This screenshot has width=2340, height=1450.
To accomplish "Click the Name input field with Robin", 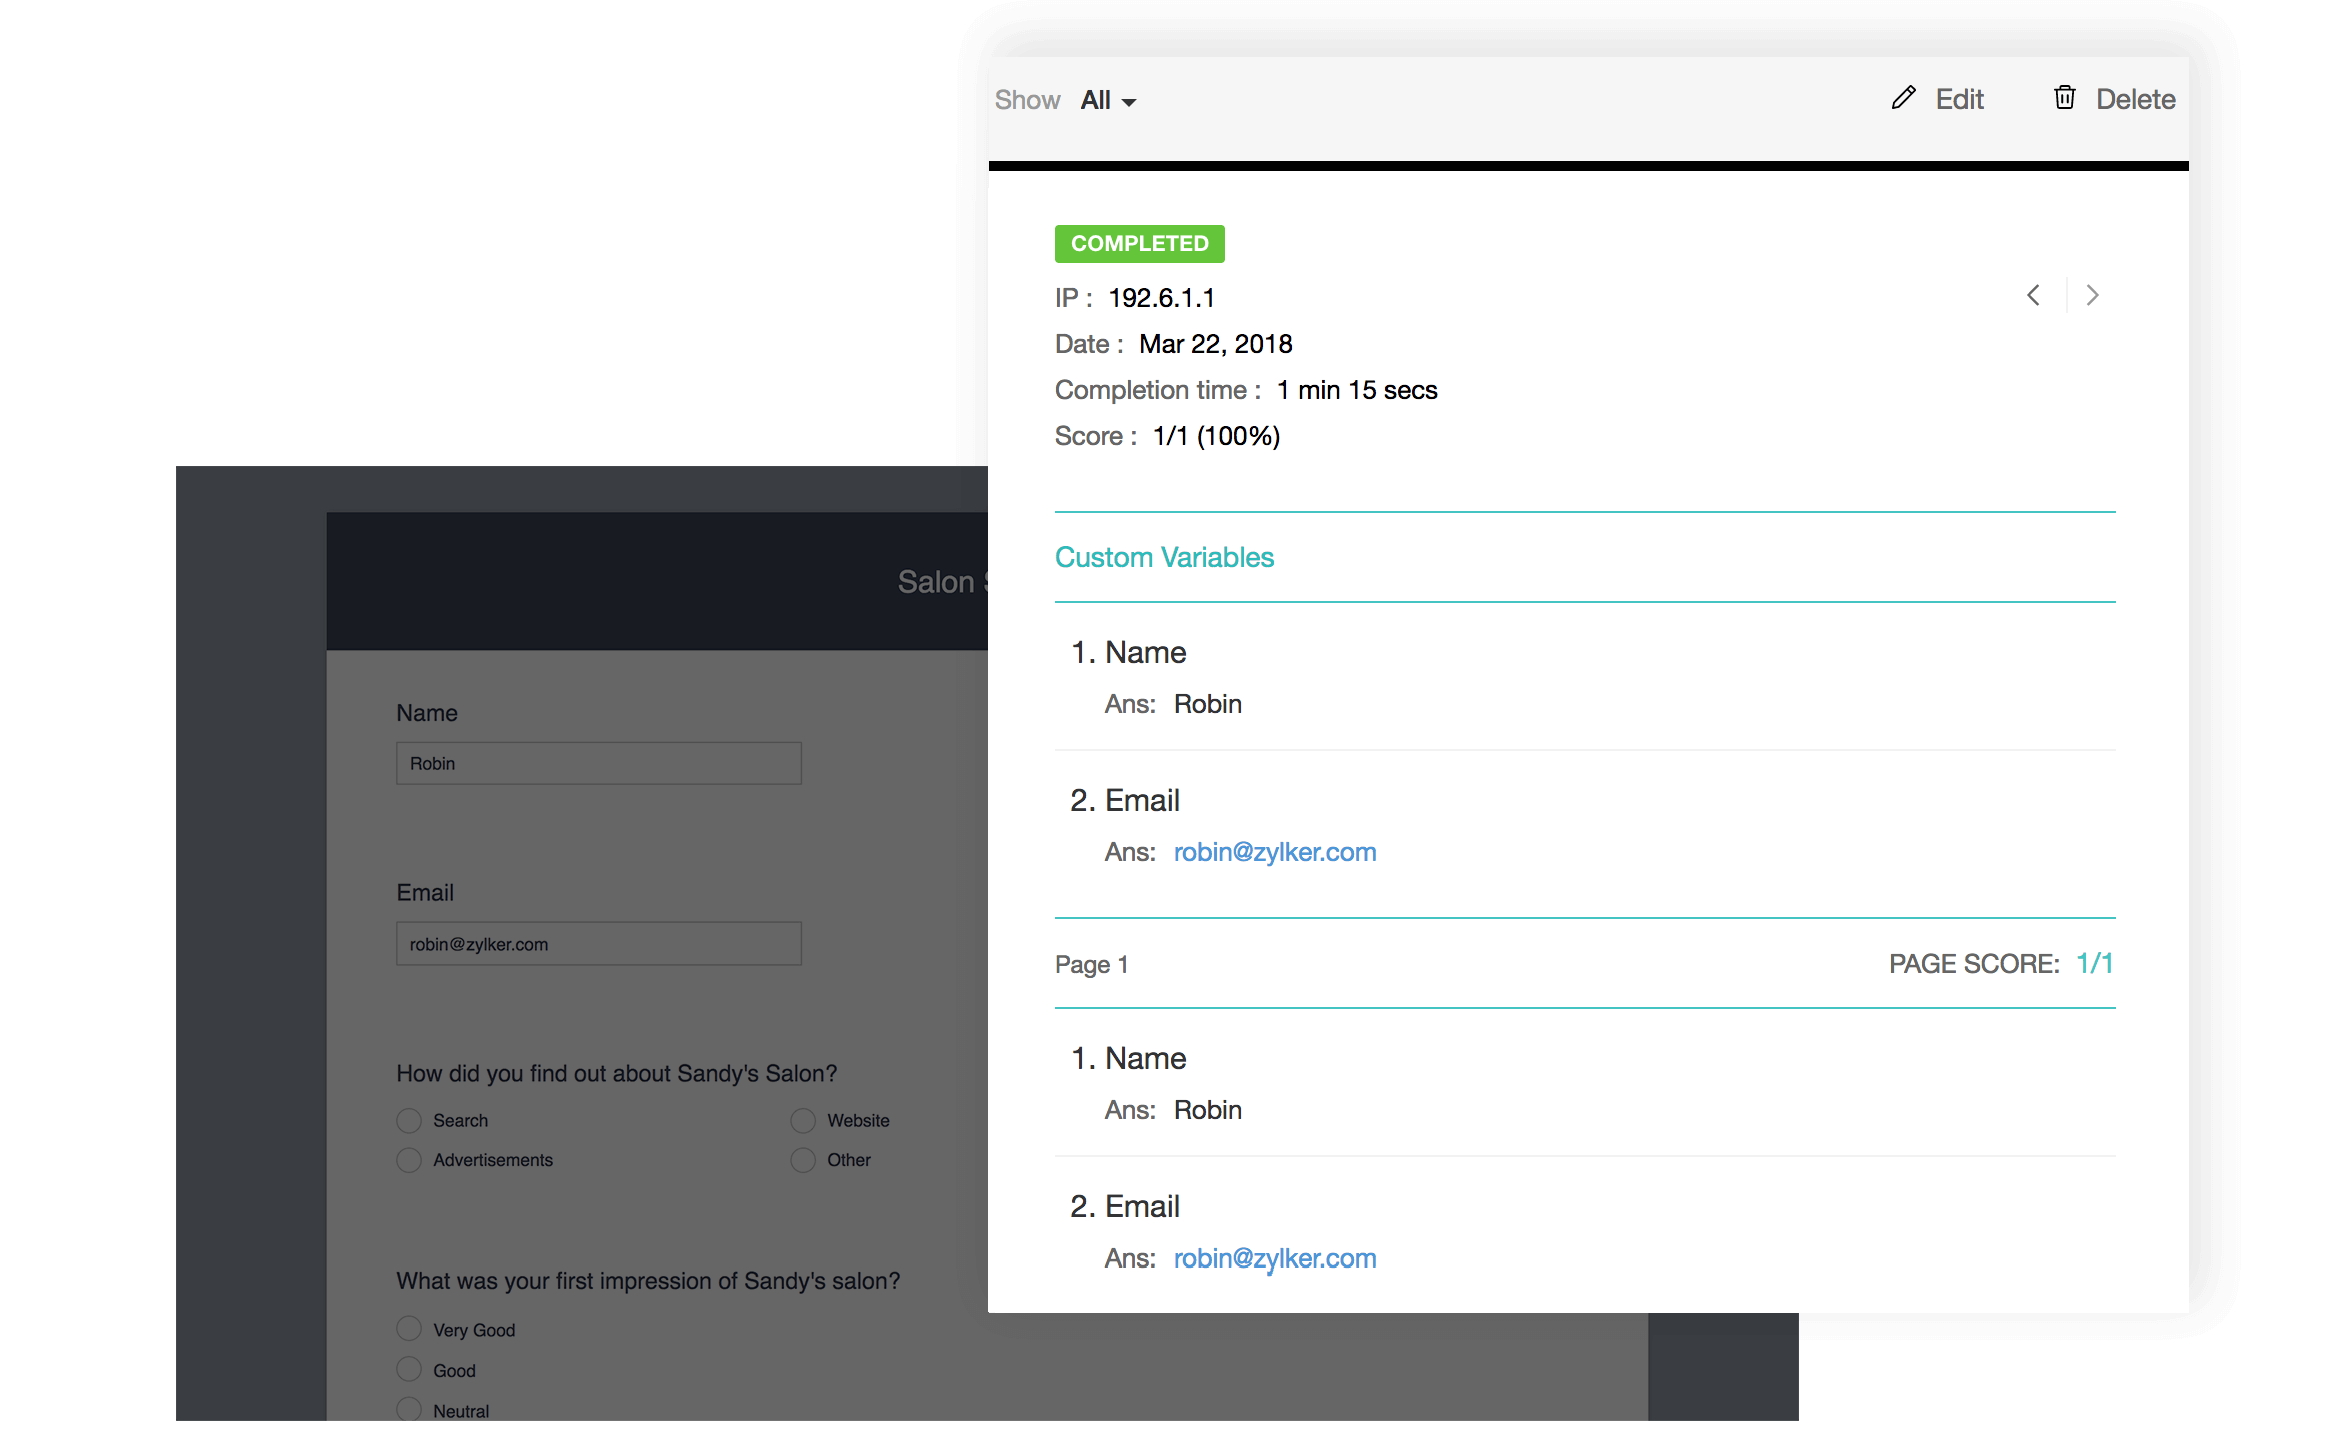I will pyautogui.click(x=598, y=763).
